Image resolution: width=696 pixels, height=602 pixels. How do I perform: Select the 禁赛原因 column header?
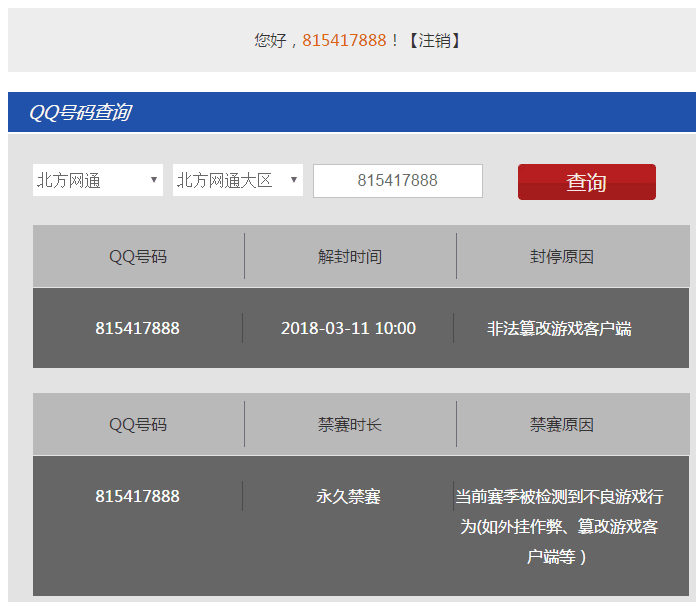[562, 425]
